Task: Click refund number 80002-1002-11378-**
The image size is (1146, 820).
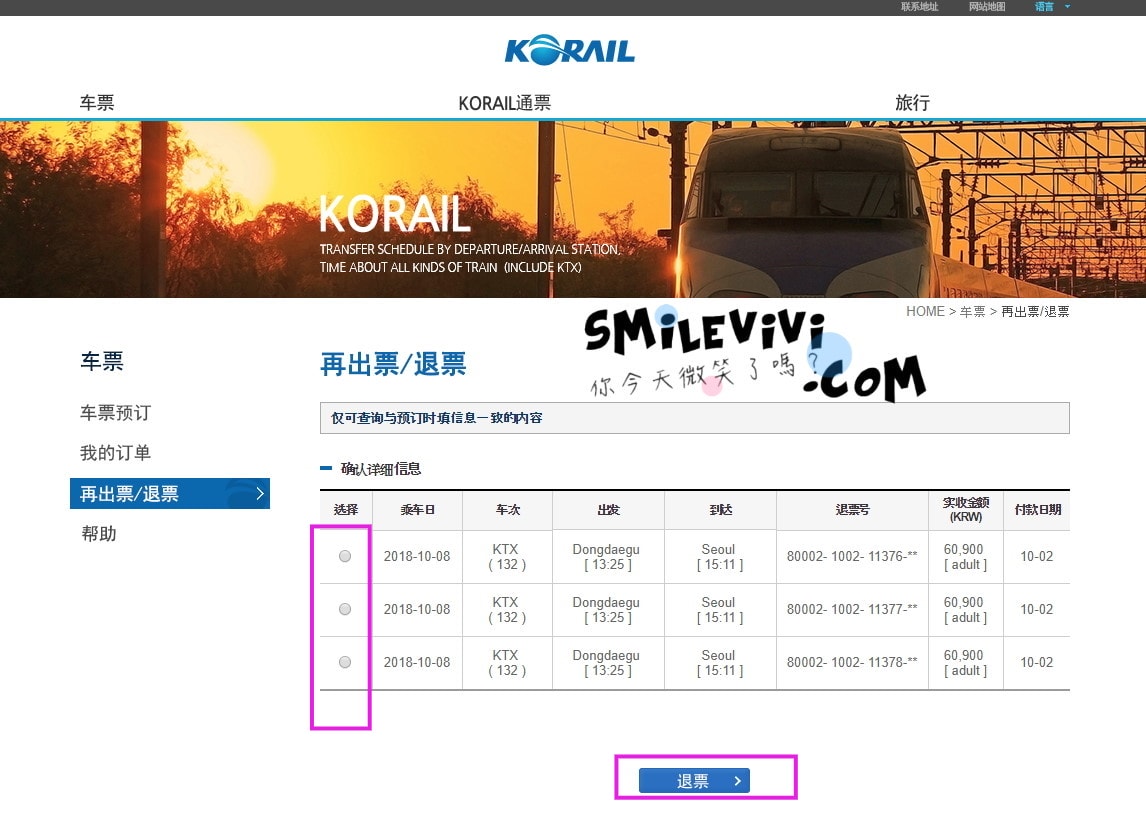Action: (x=852, y=662)
